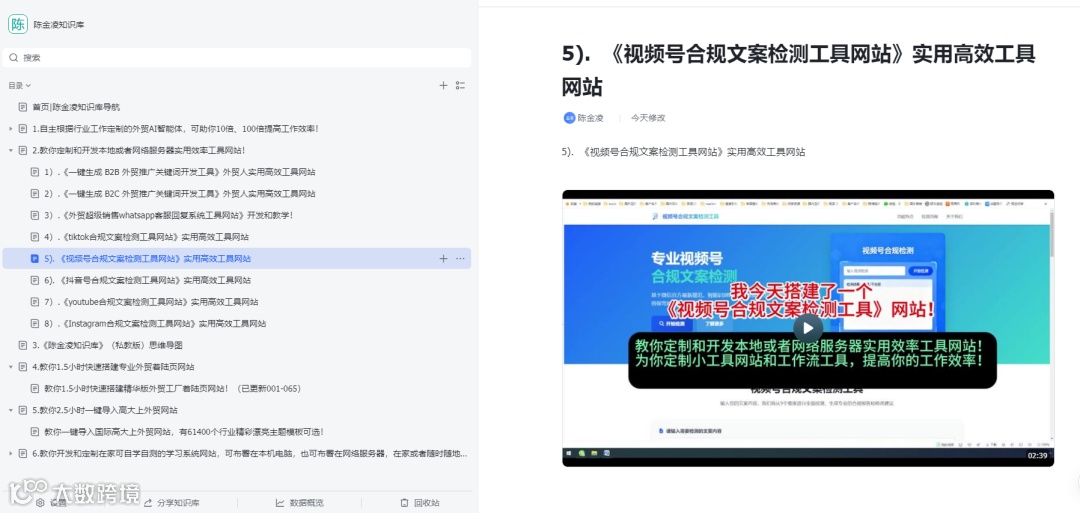Open 4.教你1.5小时快速搭建专业外贸着陆页网站

[x=113, y=367]
